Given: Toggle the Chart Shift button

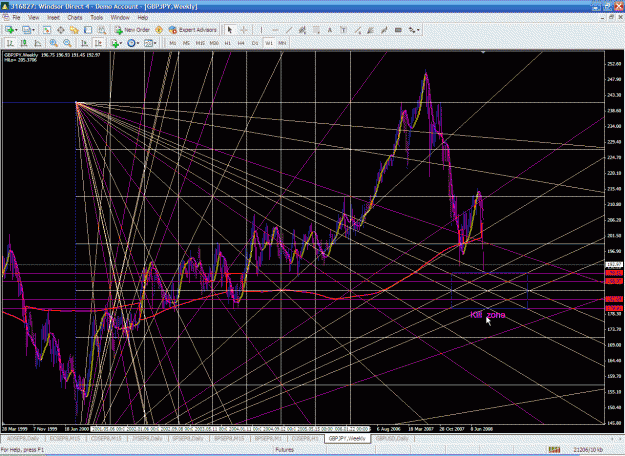Looking at the screenshot, I should (x=98, y=43).
